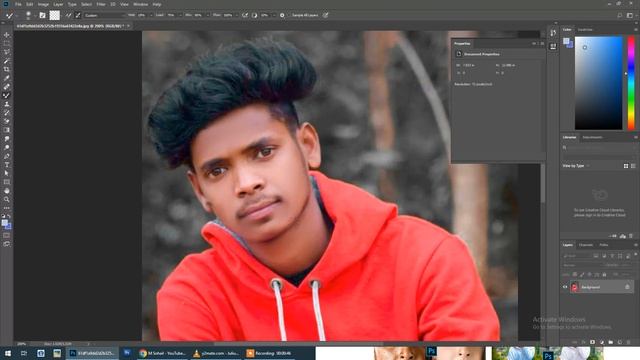Select the active Mixer Brush tool
Viewport: 640px width, 360px height.
point(7,96)
